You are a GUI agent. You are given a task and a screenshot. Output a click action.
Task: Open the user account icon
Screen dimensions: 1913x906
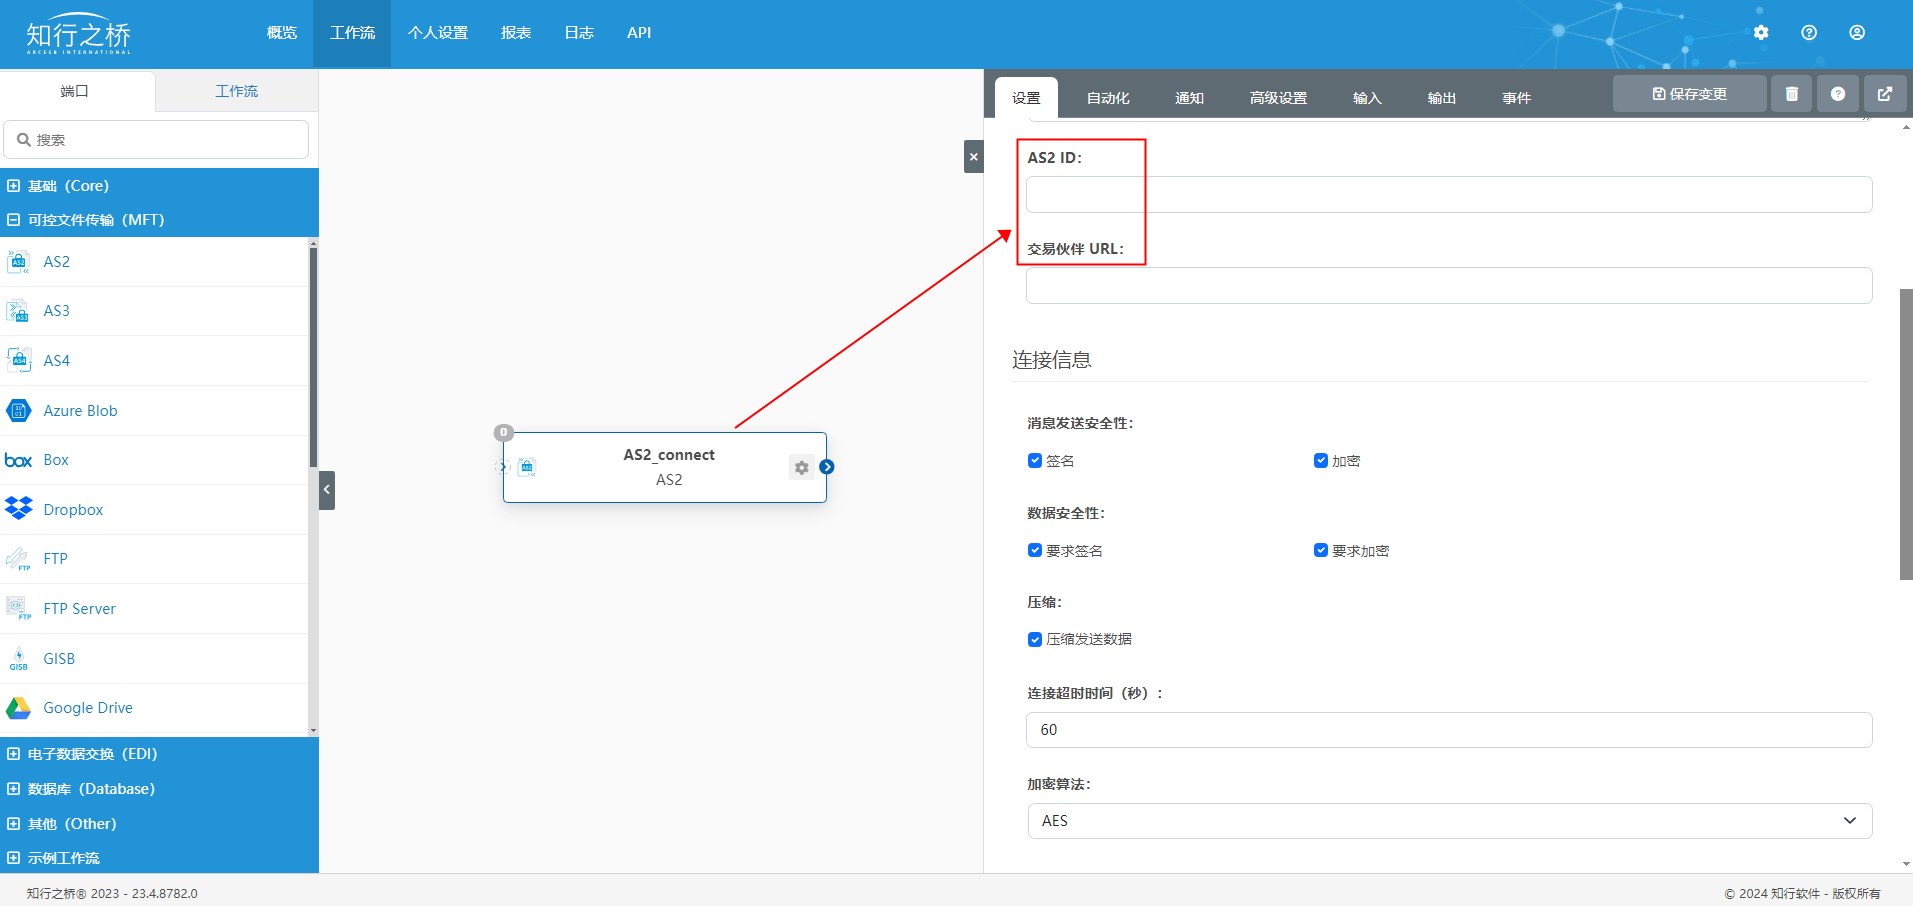pos(1857,33)
